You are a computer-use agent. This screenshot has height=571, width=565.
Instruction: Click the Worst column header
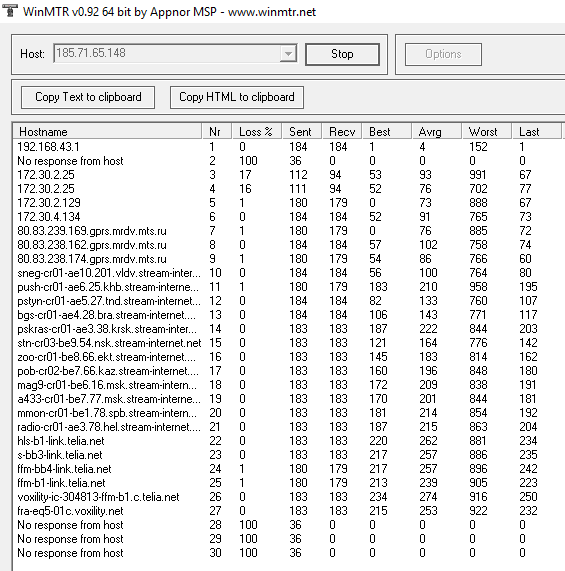click(x=487, y=131)
